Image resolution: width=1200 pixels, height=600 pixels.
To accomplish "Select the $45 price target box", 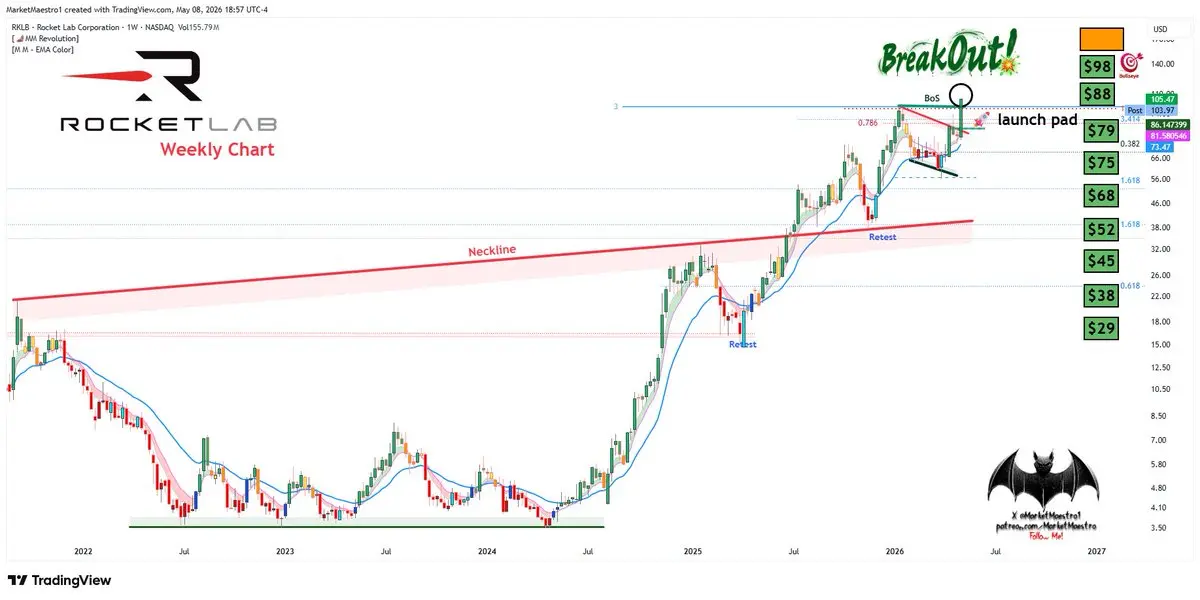I will [x=1101, y=261].
